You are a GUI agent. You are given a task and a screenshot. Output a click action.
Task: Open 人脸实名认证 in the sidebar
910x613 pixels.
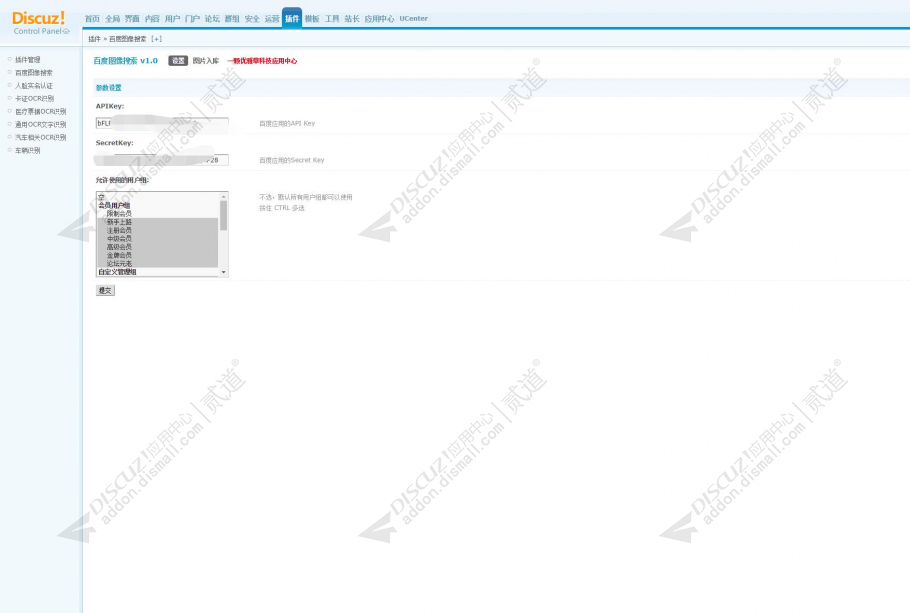click(34, 85)
